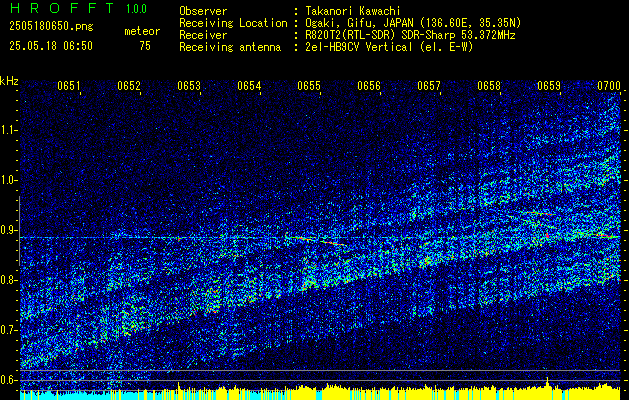Click receiver R820T2(RTL-SDR) SDR-Sharp 53.372MHz
The image size is (629, 400).
click(410, 35)
